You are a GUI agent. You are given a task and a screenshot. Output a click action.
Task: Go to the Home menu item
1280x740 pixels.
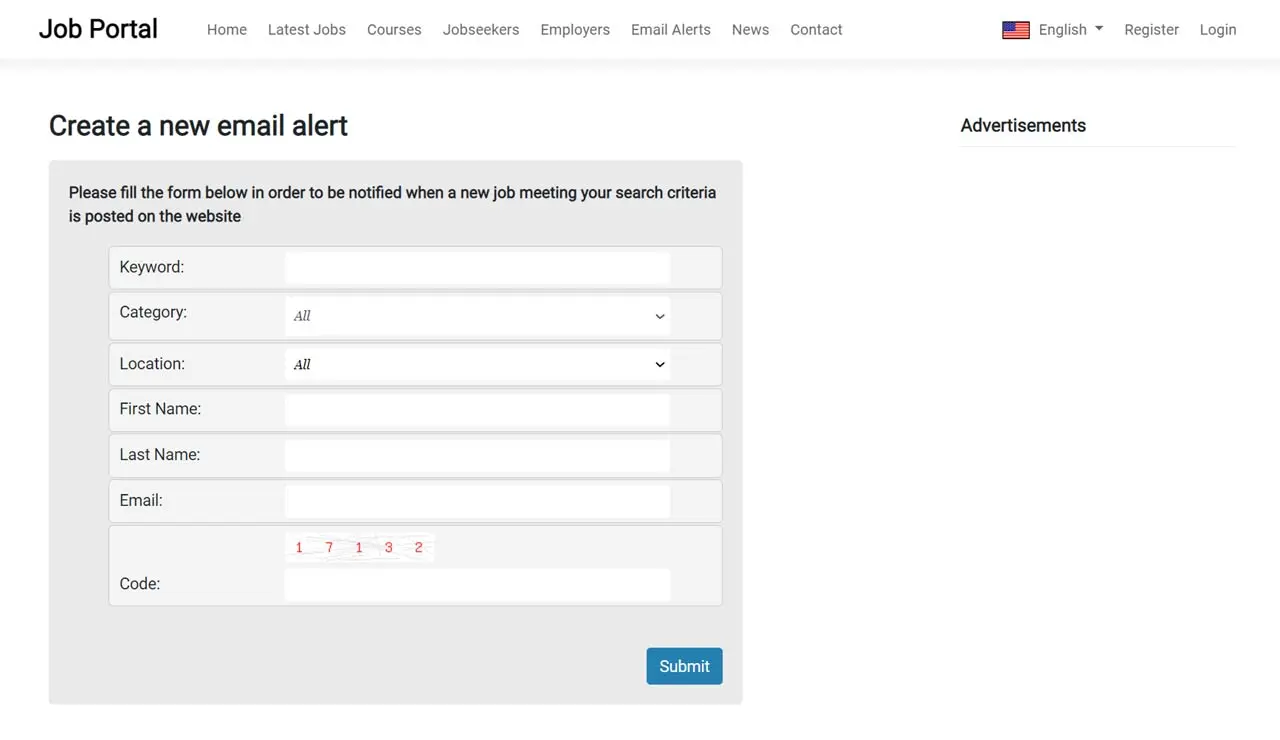point(227,30)
